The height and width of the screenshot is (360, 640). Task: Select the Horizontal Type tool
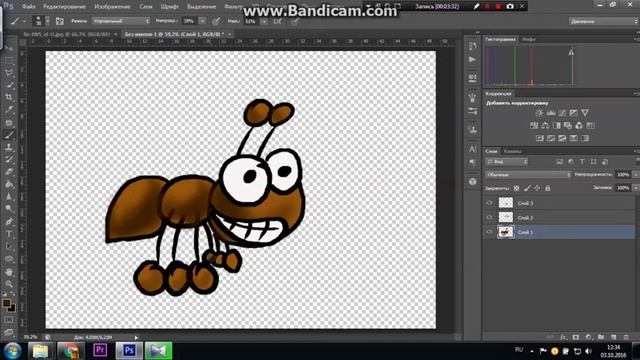pos(9,234)
